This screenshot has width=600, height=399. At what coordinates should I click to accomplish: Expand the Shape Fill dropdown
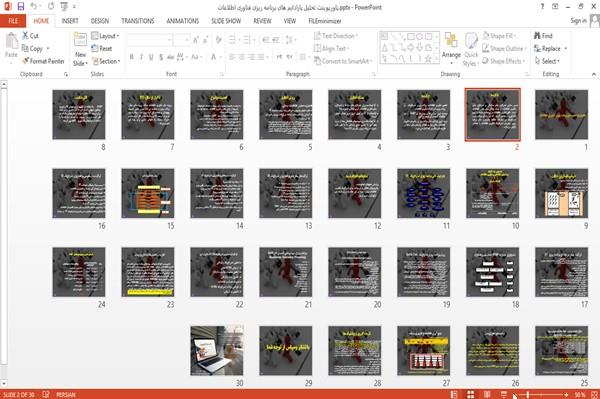499,36
